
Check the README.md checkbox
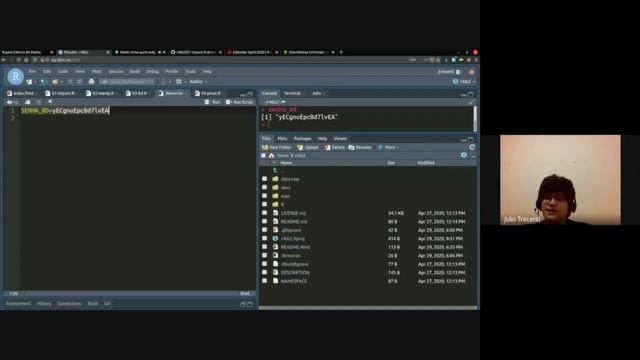[264, 221]
